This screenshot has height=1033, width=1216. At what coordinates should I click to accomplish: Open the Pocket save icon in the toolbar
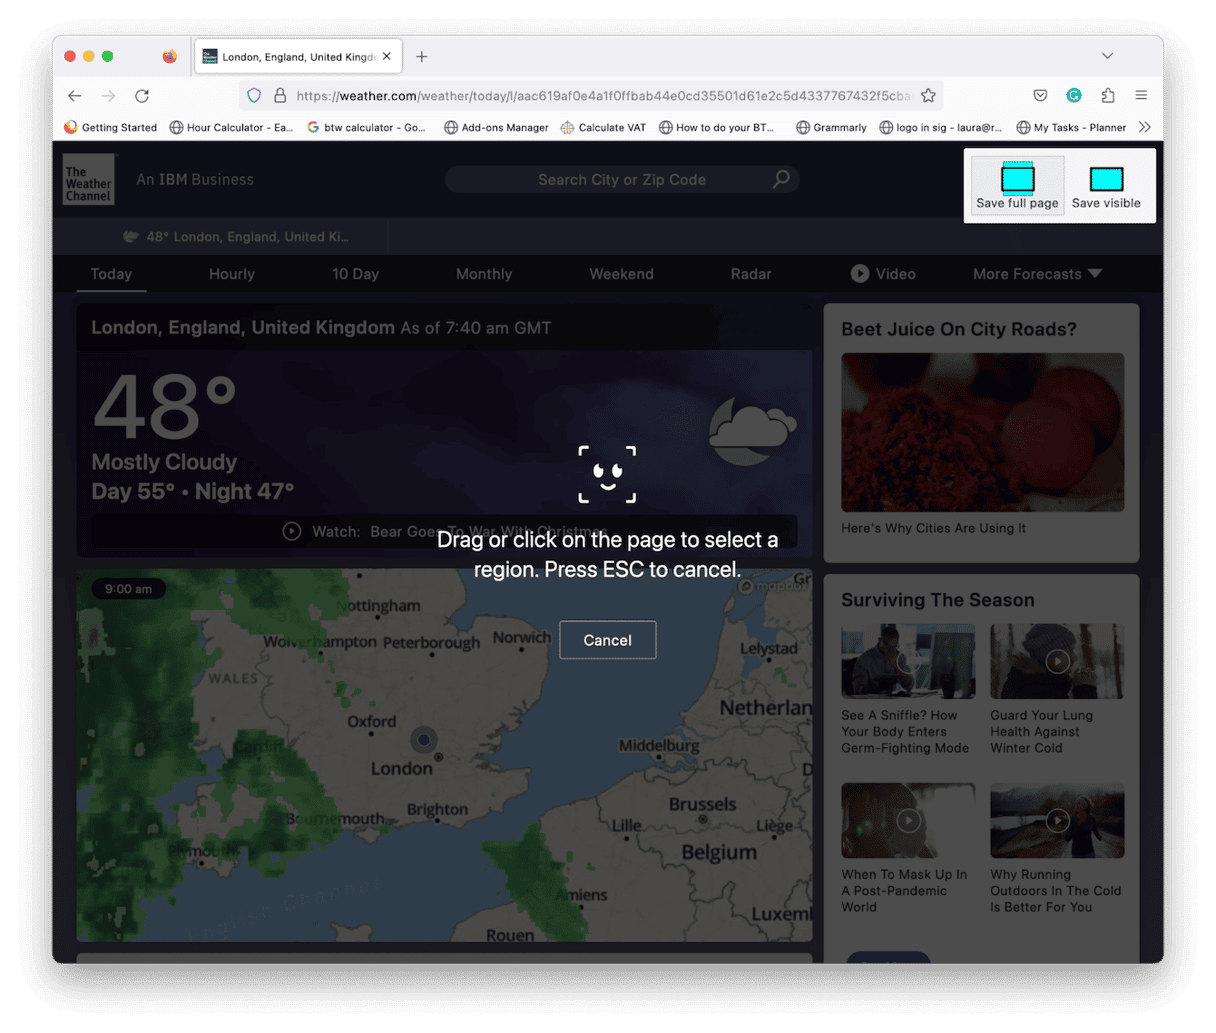point(1040,95)
